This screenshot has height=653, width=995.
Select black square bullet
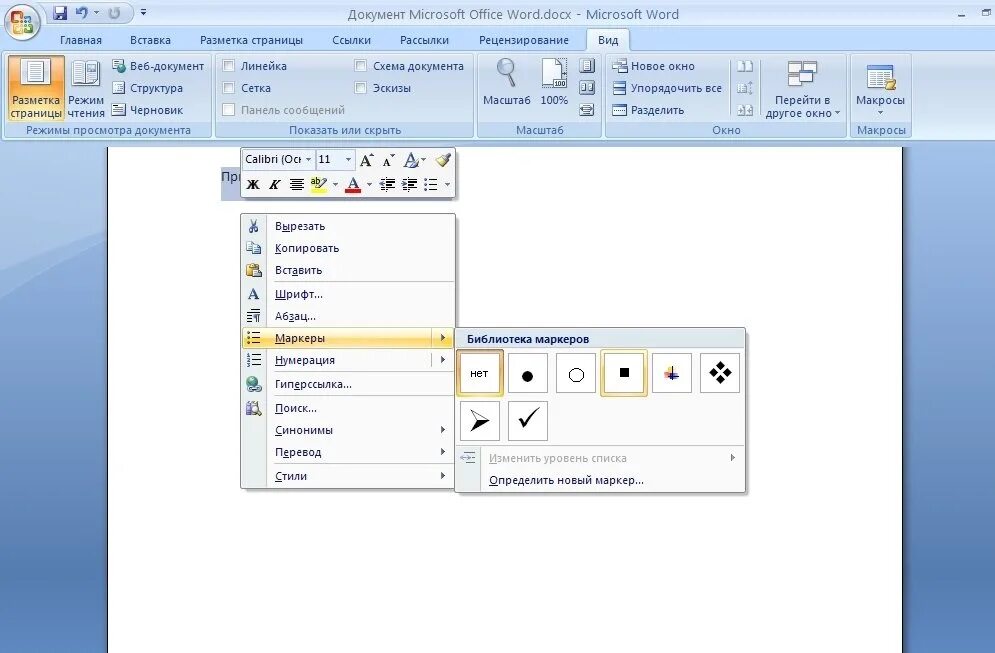pos(624,373)
